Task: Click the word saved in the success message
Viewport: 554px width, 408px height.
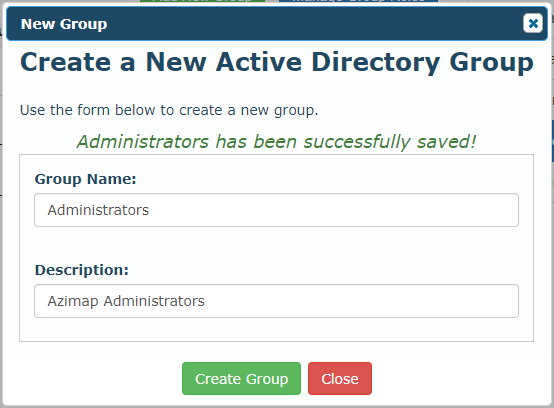Action: [x=446, y=142]
